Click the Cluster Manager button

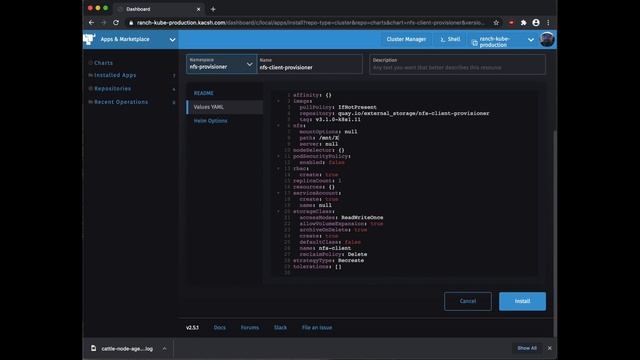[406, 39]
